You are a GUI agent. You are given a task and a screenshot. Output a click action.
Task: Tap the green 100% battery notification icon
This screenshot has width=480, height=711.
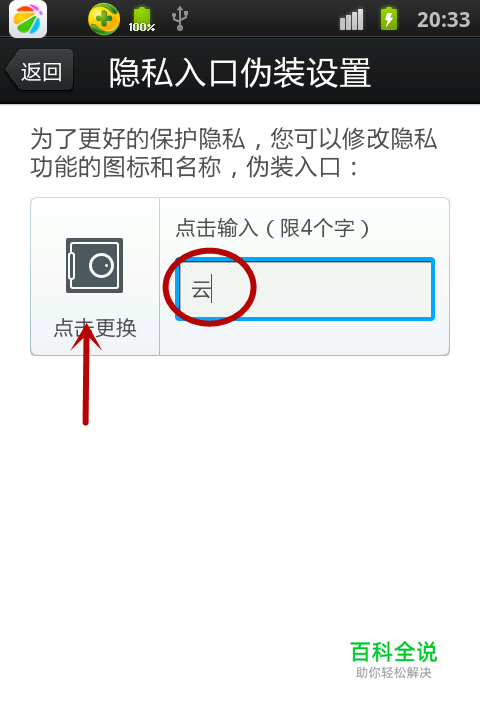141,19
